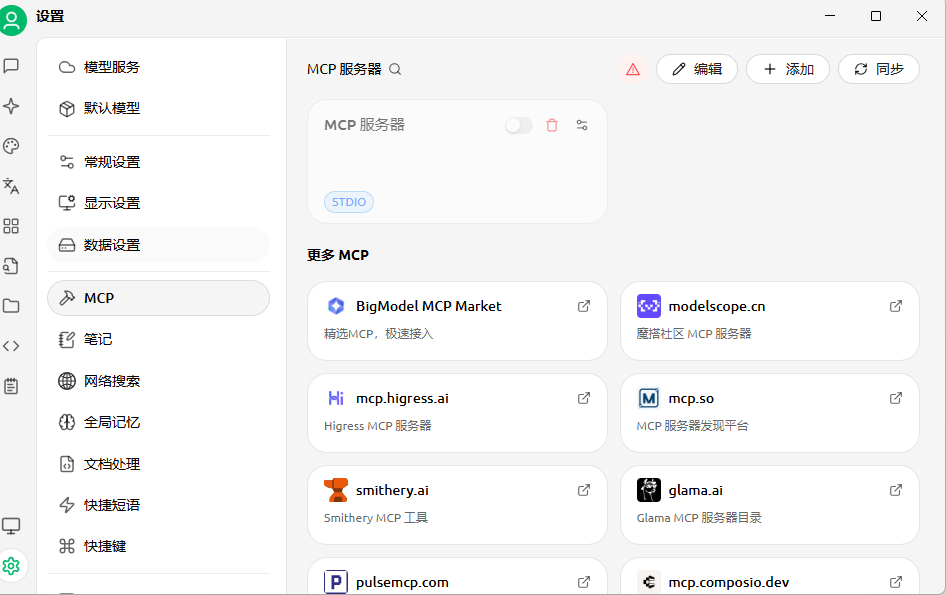Open 显示设置 settings page
The height and width of the screenshot is (595, 946).
pyautogui.click(x=158, y=203)
